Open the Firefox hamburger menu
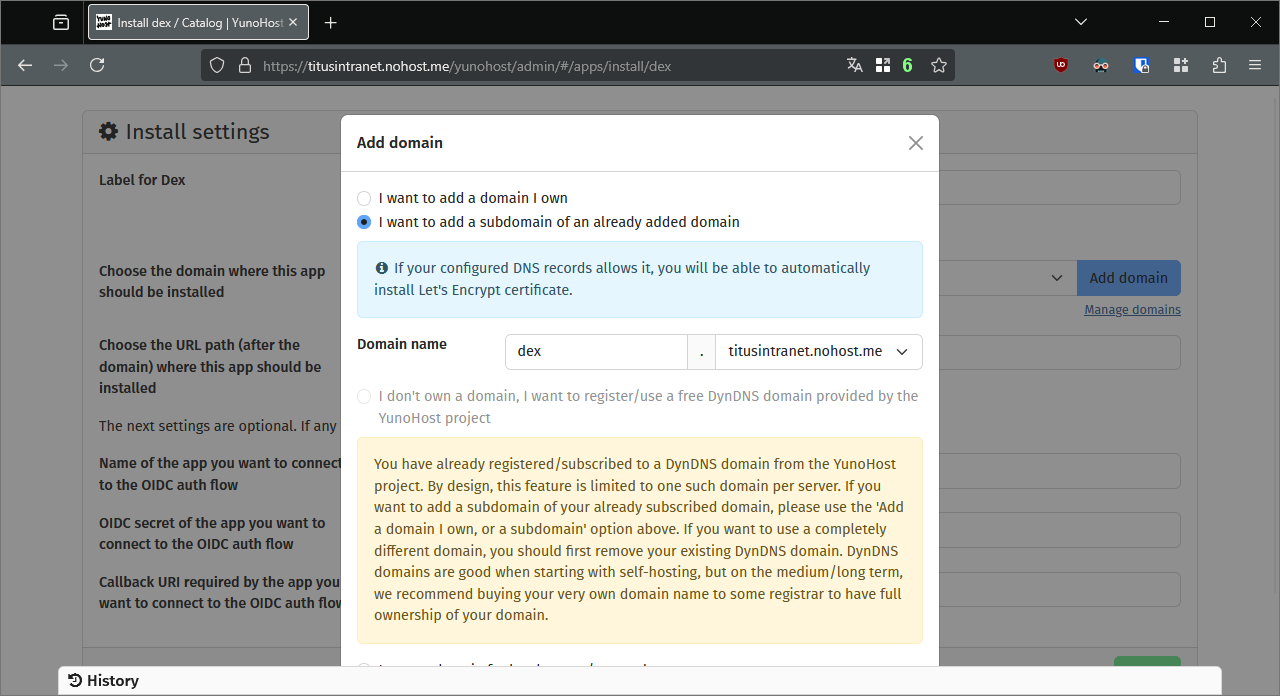 [1255, 65]
